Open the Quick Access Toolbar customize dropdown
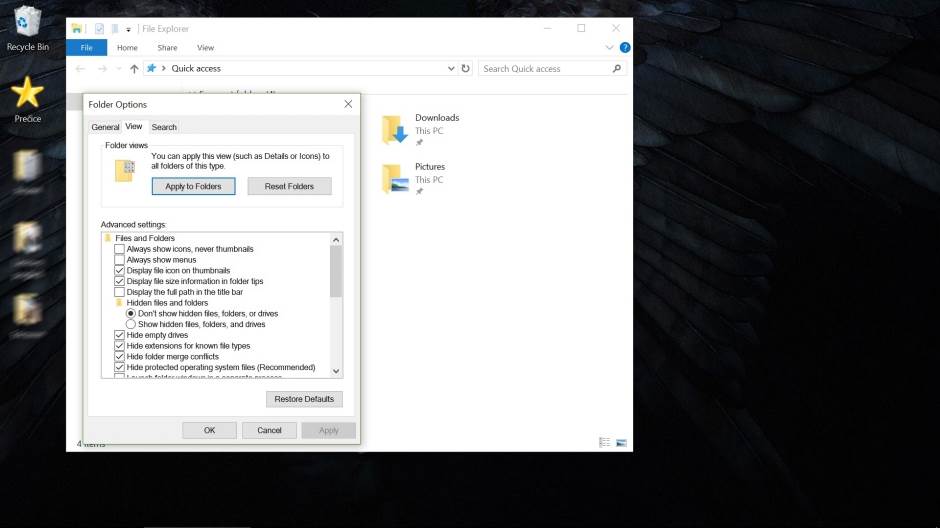The width and height of the screenshot is (940, 528). 127,29
